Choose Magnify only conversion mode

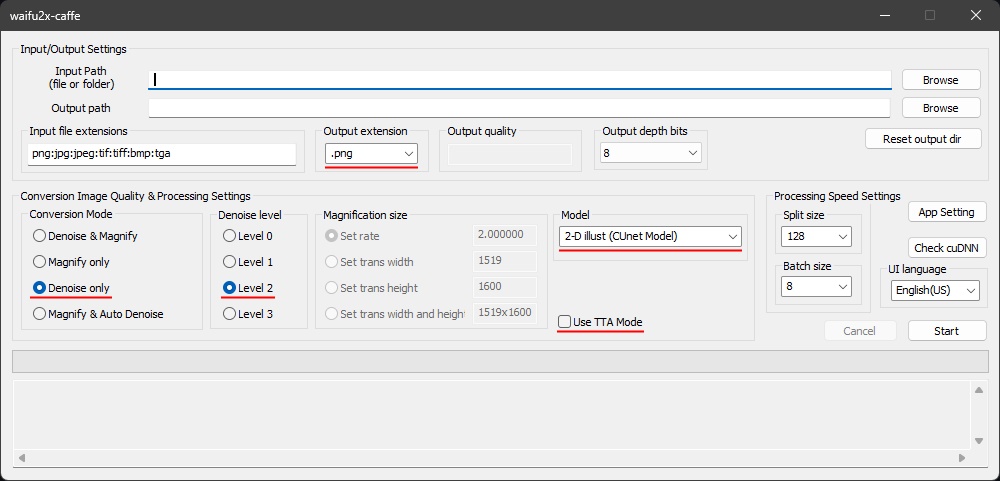(40, 262)
